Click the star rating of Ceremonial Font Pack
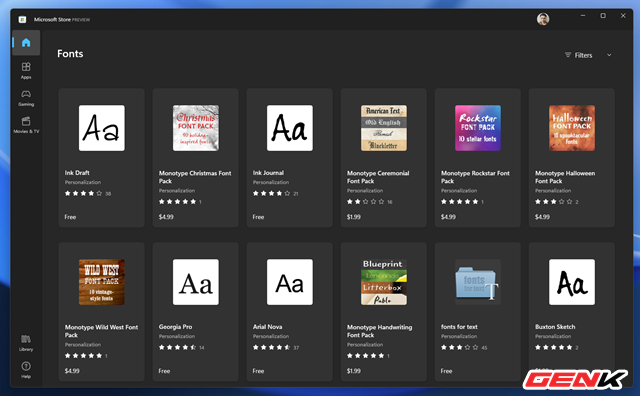 click(x=366, y=202)
